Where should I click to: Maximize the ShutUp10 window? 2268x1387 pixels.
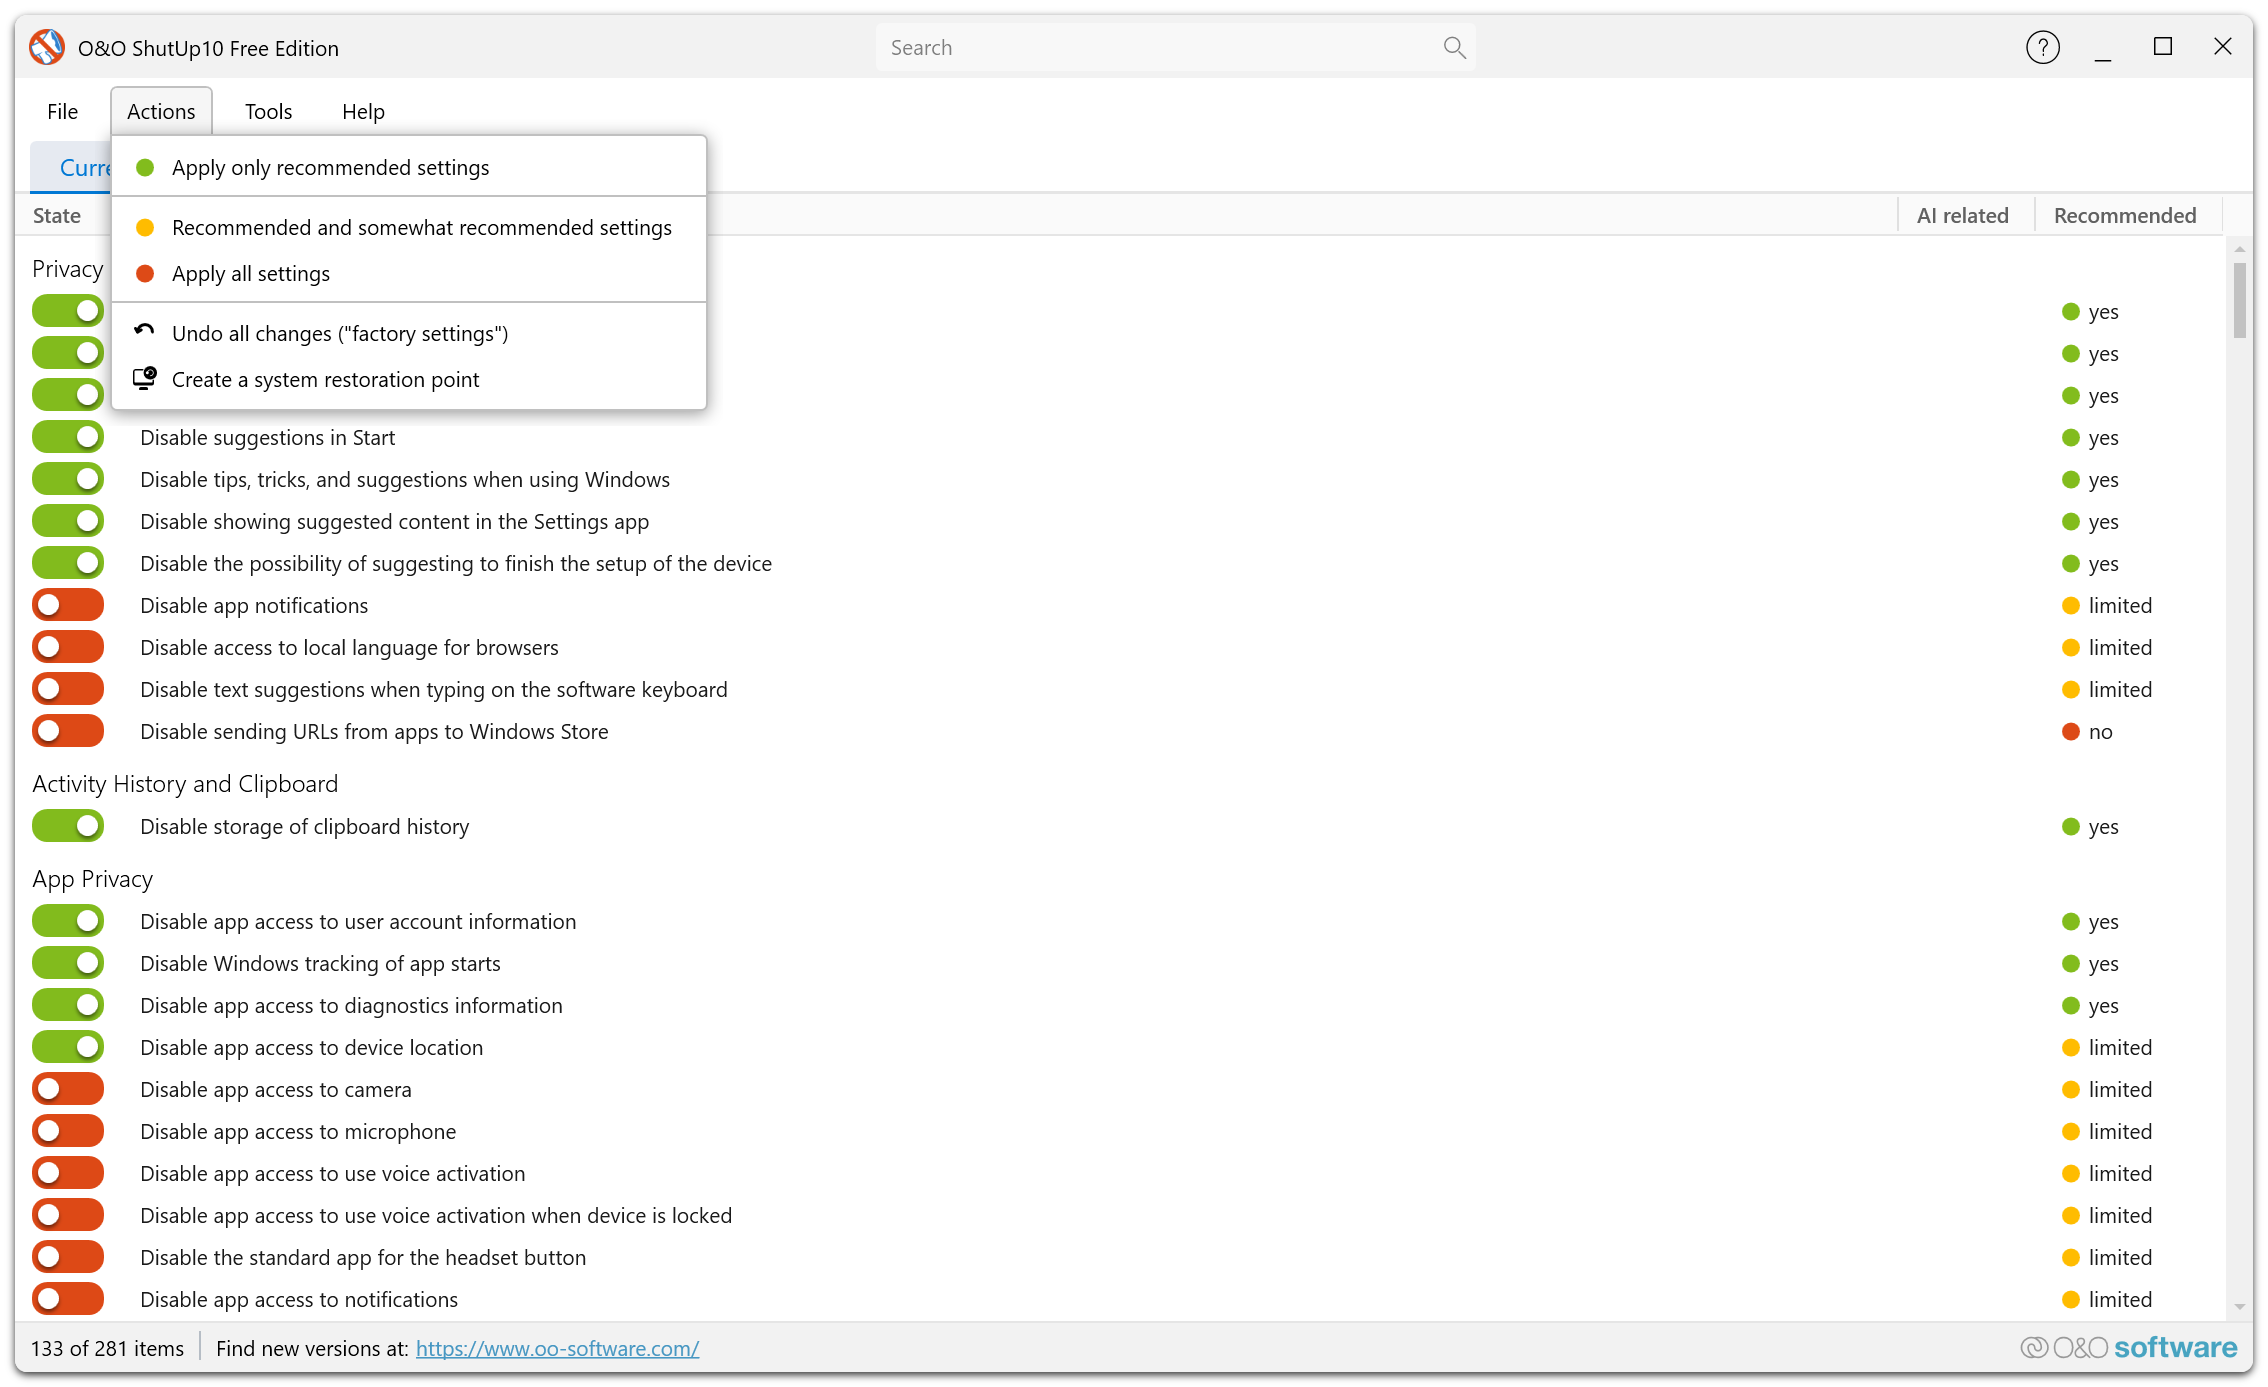click(2162, 47)
